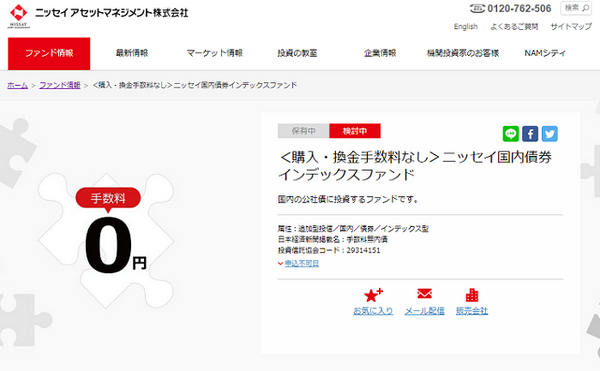Click the red star favorite icon
Viewport: 600px width, 371px height.
pos(373,295)
